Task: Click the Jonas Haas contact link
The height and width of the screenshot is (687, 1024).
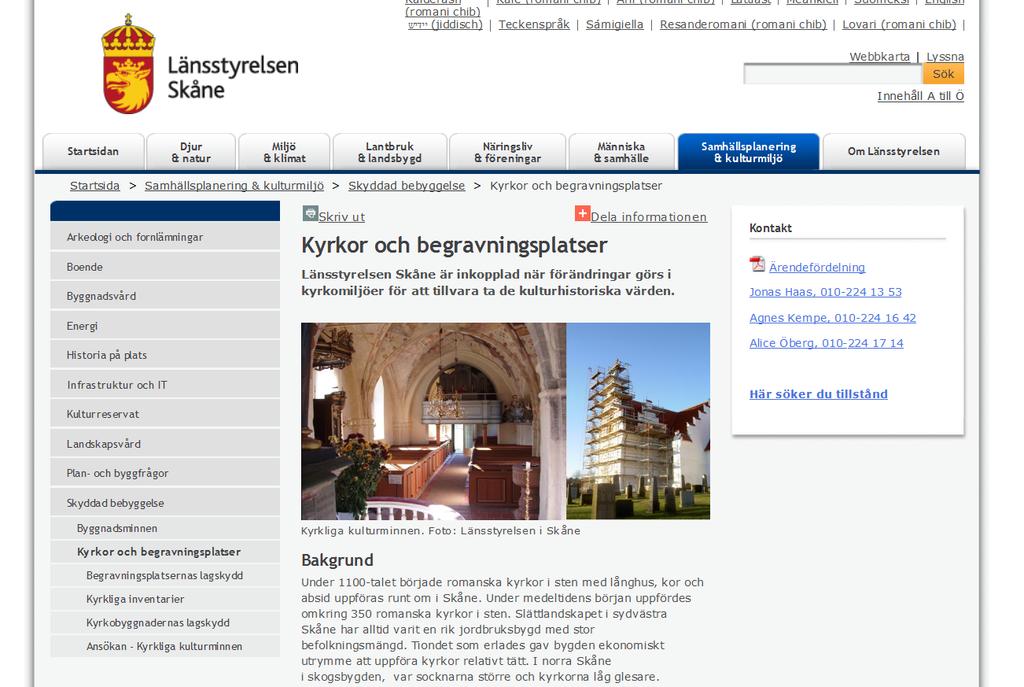Action: [825, 292]
